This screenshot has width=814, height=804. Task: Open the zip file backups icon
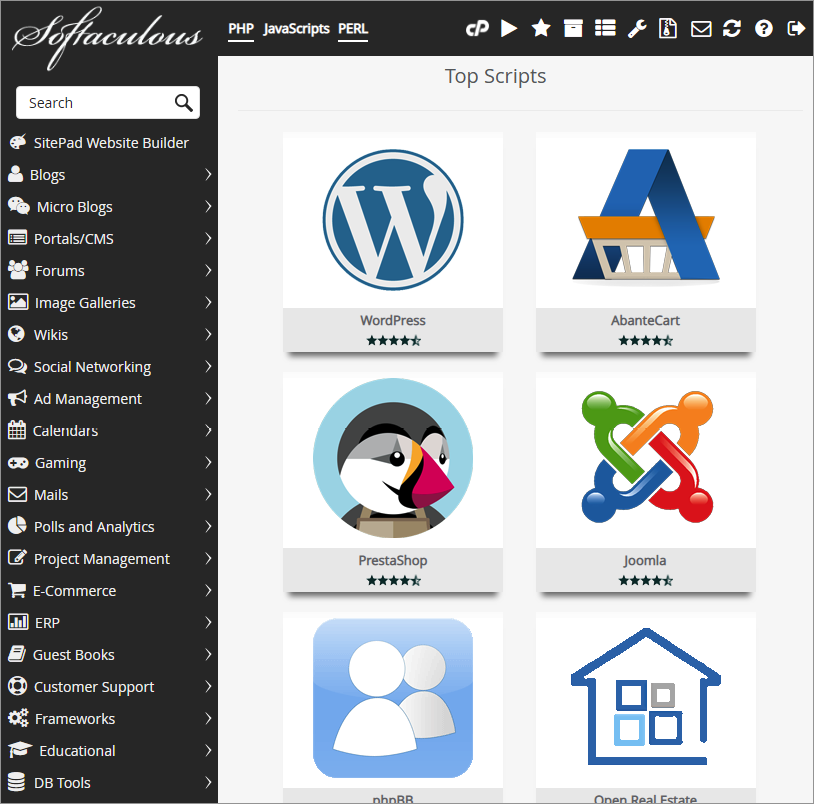[668, 29]
